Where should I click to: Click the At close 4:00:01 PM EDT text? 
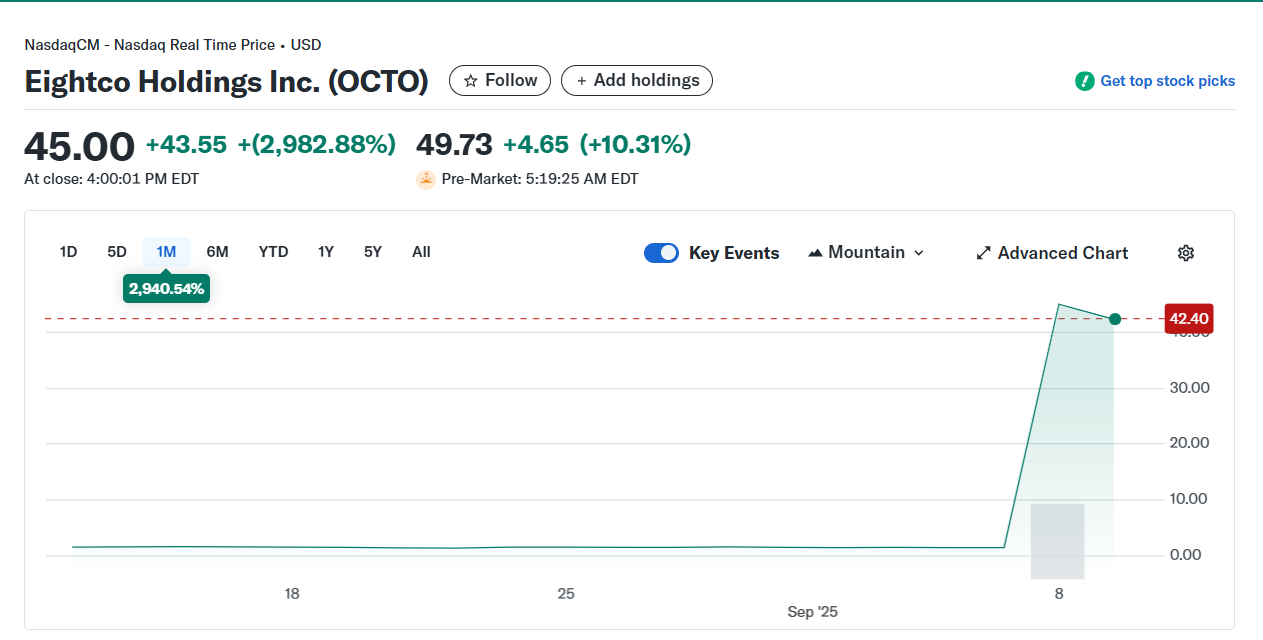point(111,179)
